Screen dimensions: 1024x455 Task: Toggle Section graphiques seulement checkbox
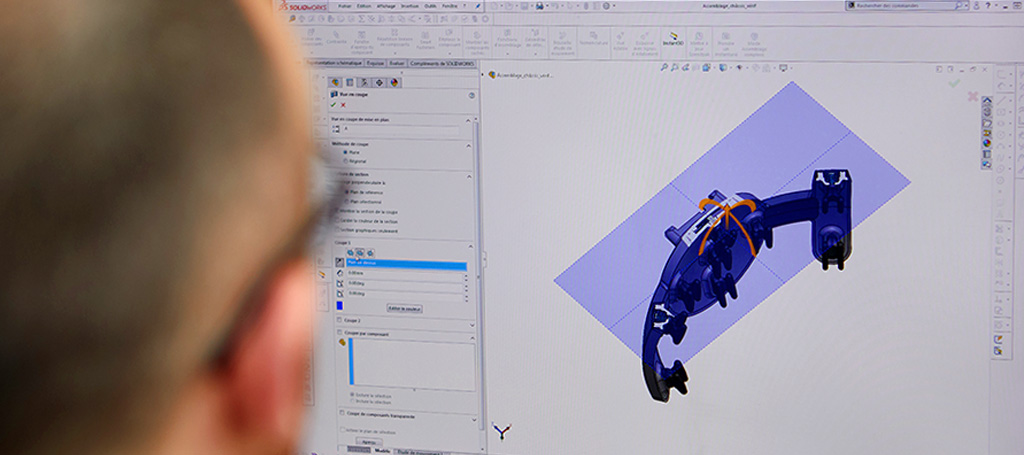coord(338,230)
